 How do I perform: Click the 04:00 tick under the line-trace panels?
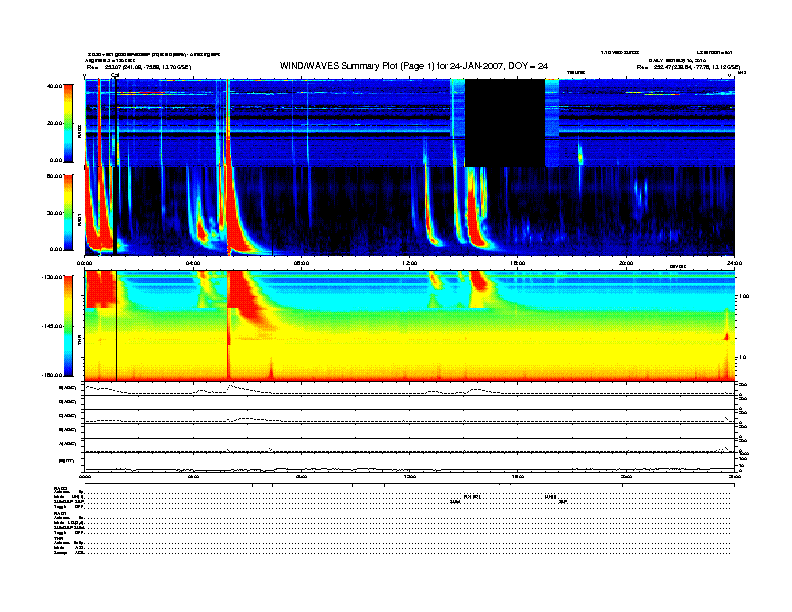[x=193, y=477]
